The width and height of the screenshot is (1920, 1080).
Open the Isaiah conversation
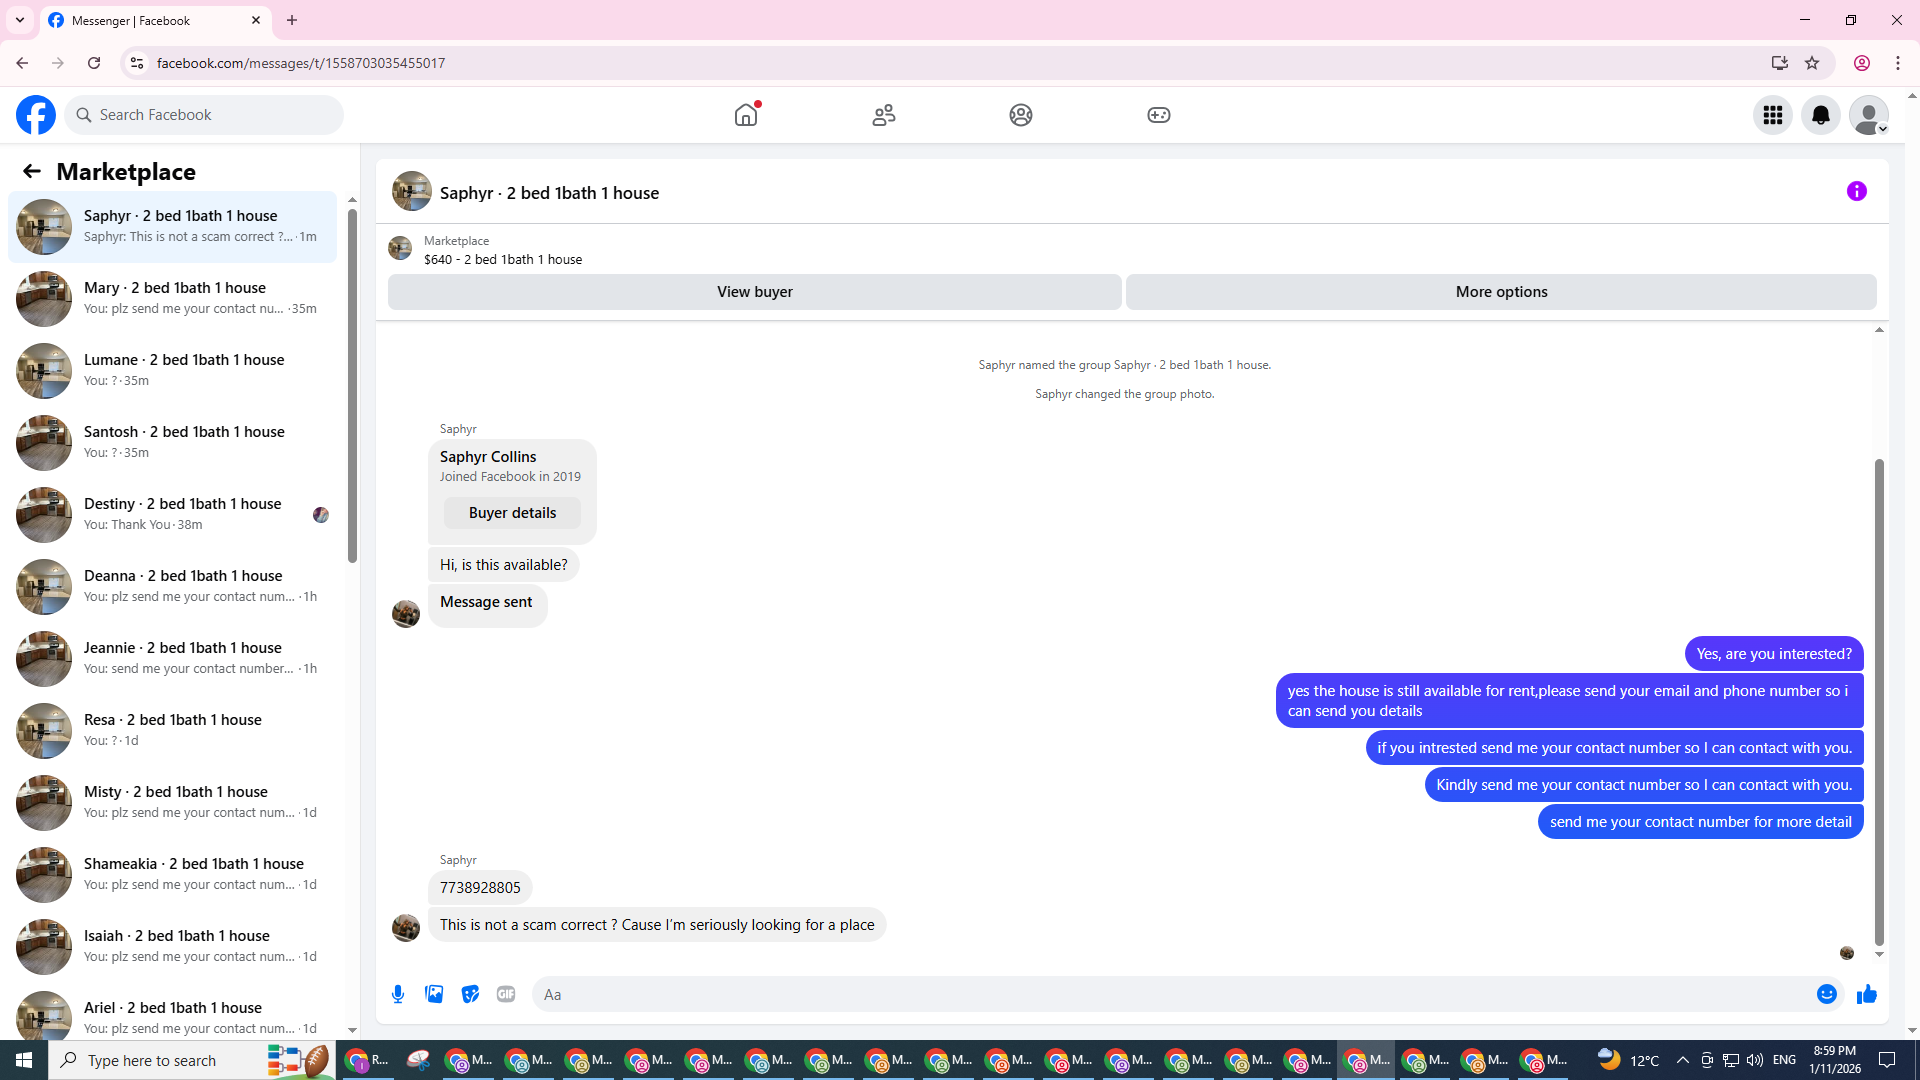click(x=173, y=947)
